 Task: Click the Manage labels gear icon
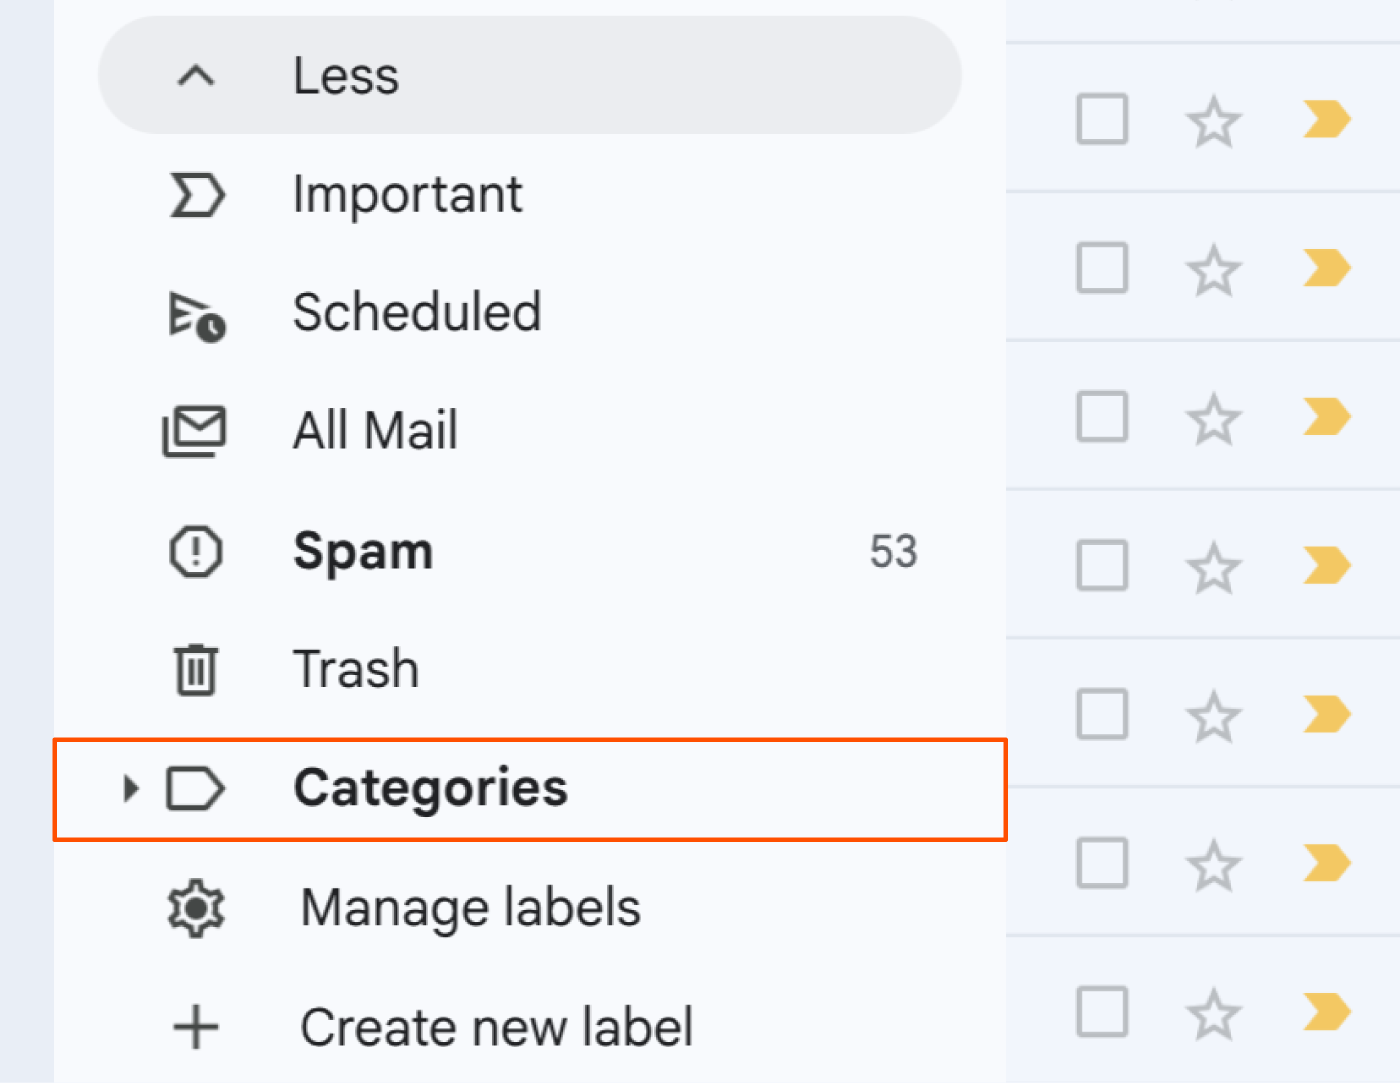[196, 907]
